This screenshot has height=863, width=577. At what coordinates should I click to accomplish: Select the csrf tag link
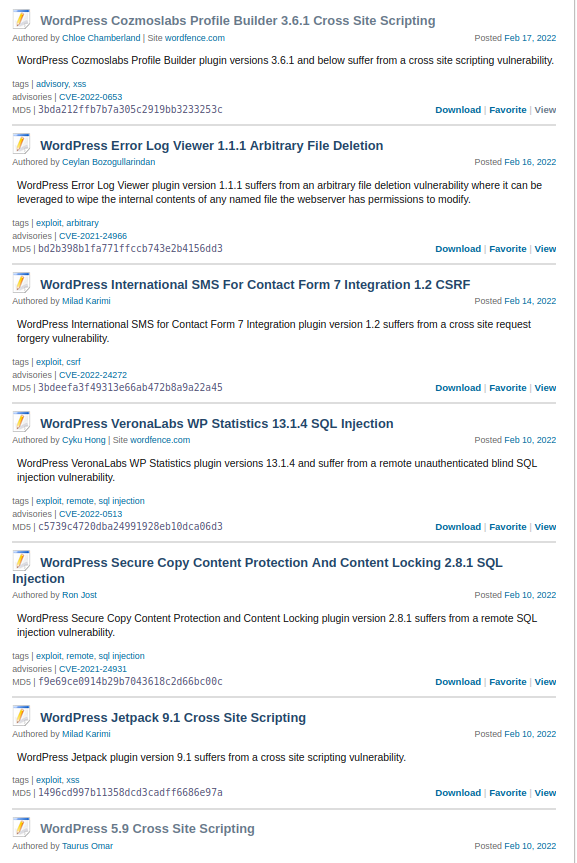point(73,362)
